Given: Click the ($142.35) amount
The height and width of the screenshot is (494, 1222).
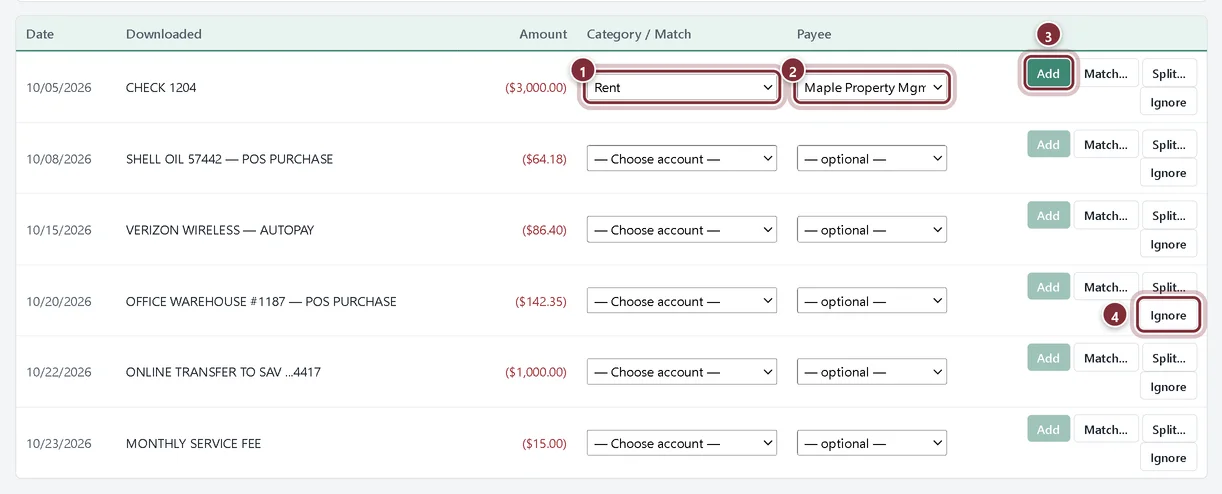Looking at the screenshot, I should (541, 301).
